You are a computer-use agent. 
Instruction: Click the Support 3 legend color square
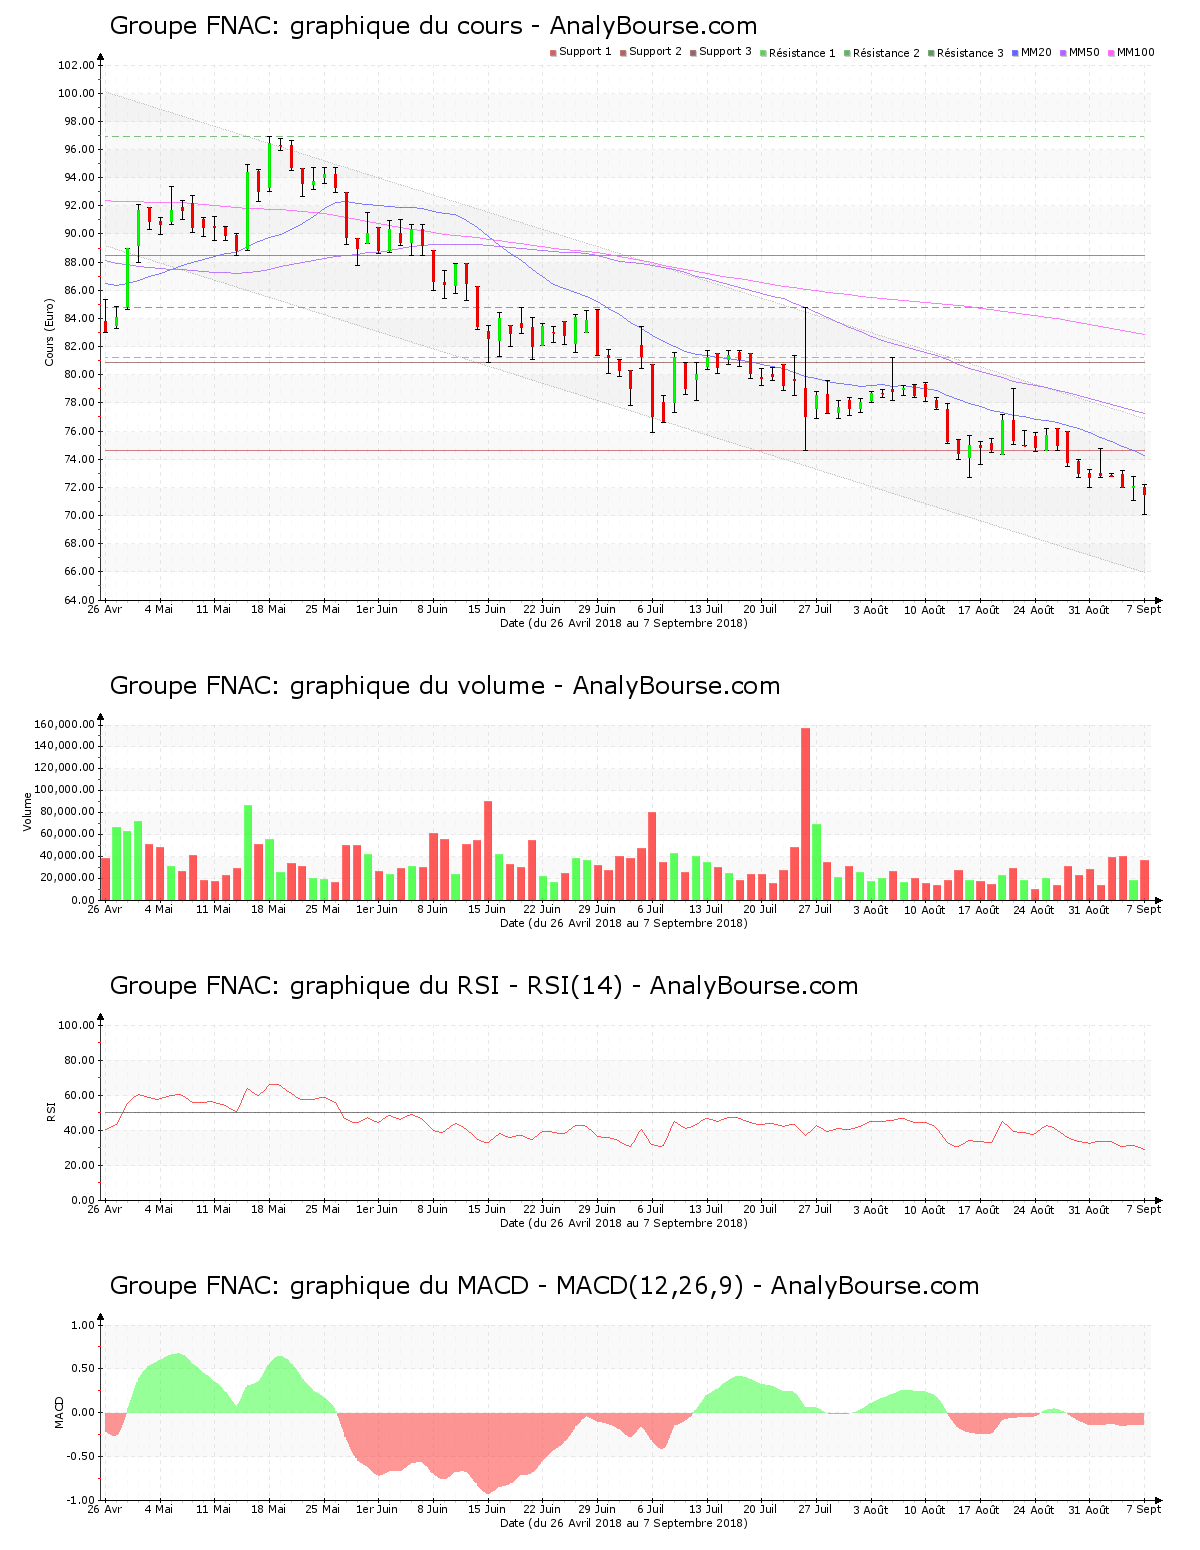(x=693, y=52)
